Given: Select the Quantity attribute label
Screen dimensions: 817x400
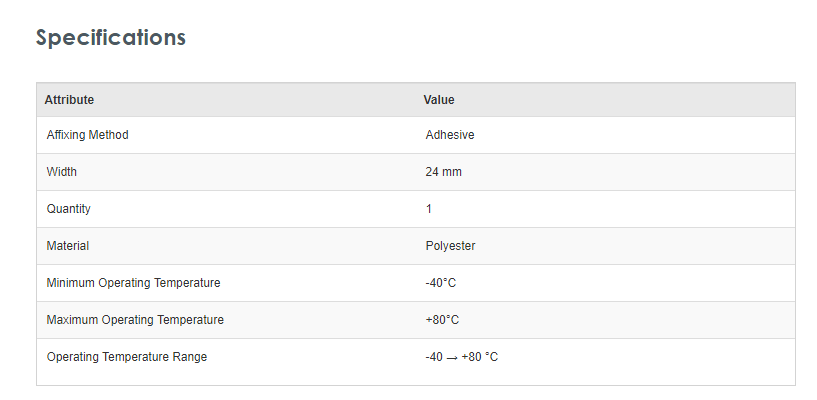Looking at the screenshot, I should pyautogui.click(x=69, y=209).
